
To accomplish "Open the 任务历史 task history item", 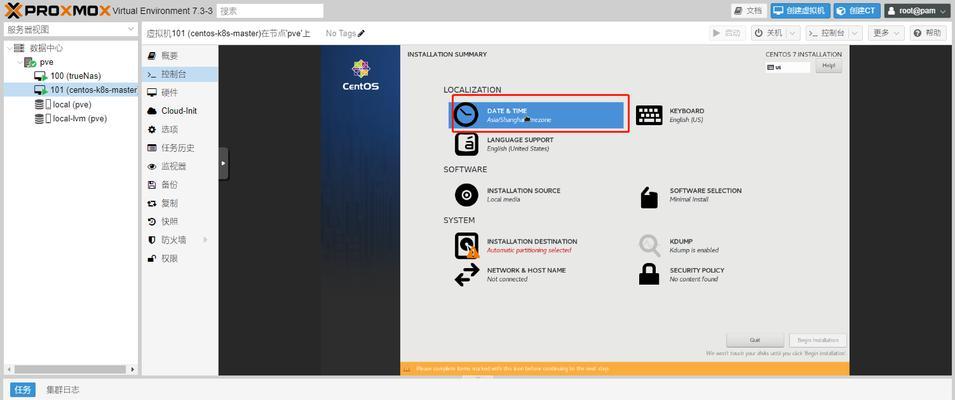I will coord(180,148).
